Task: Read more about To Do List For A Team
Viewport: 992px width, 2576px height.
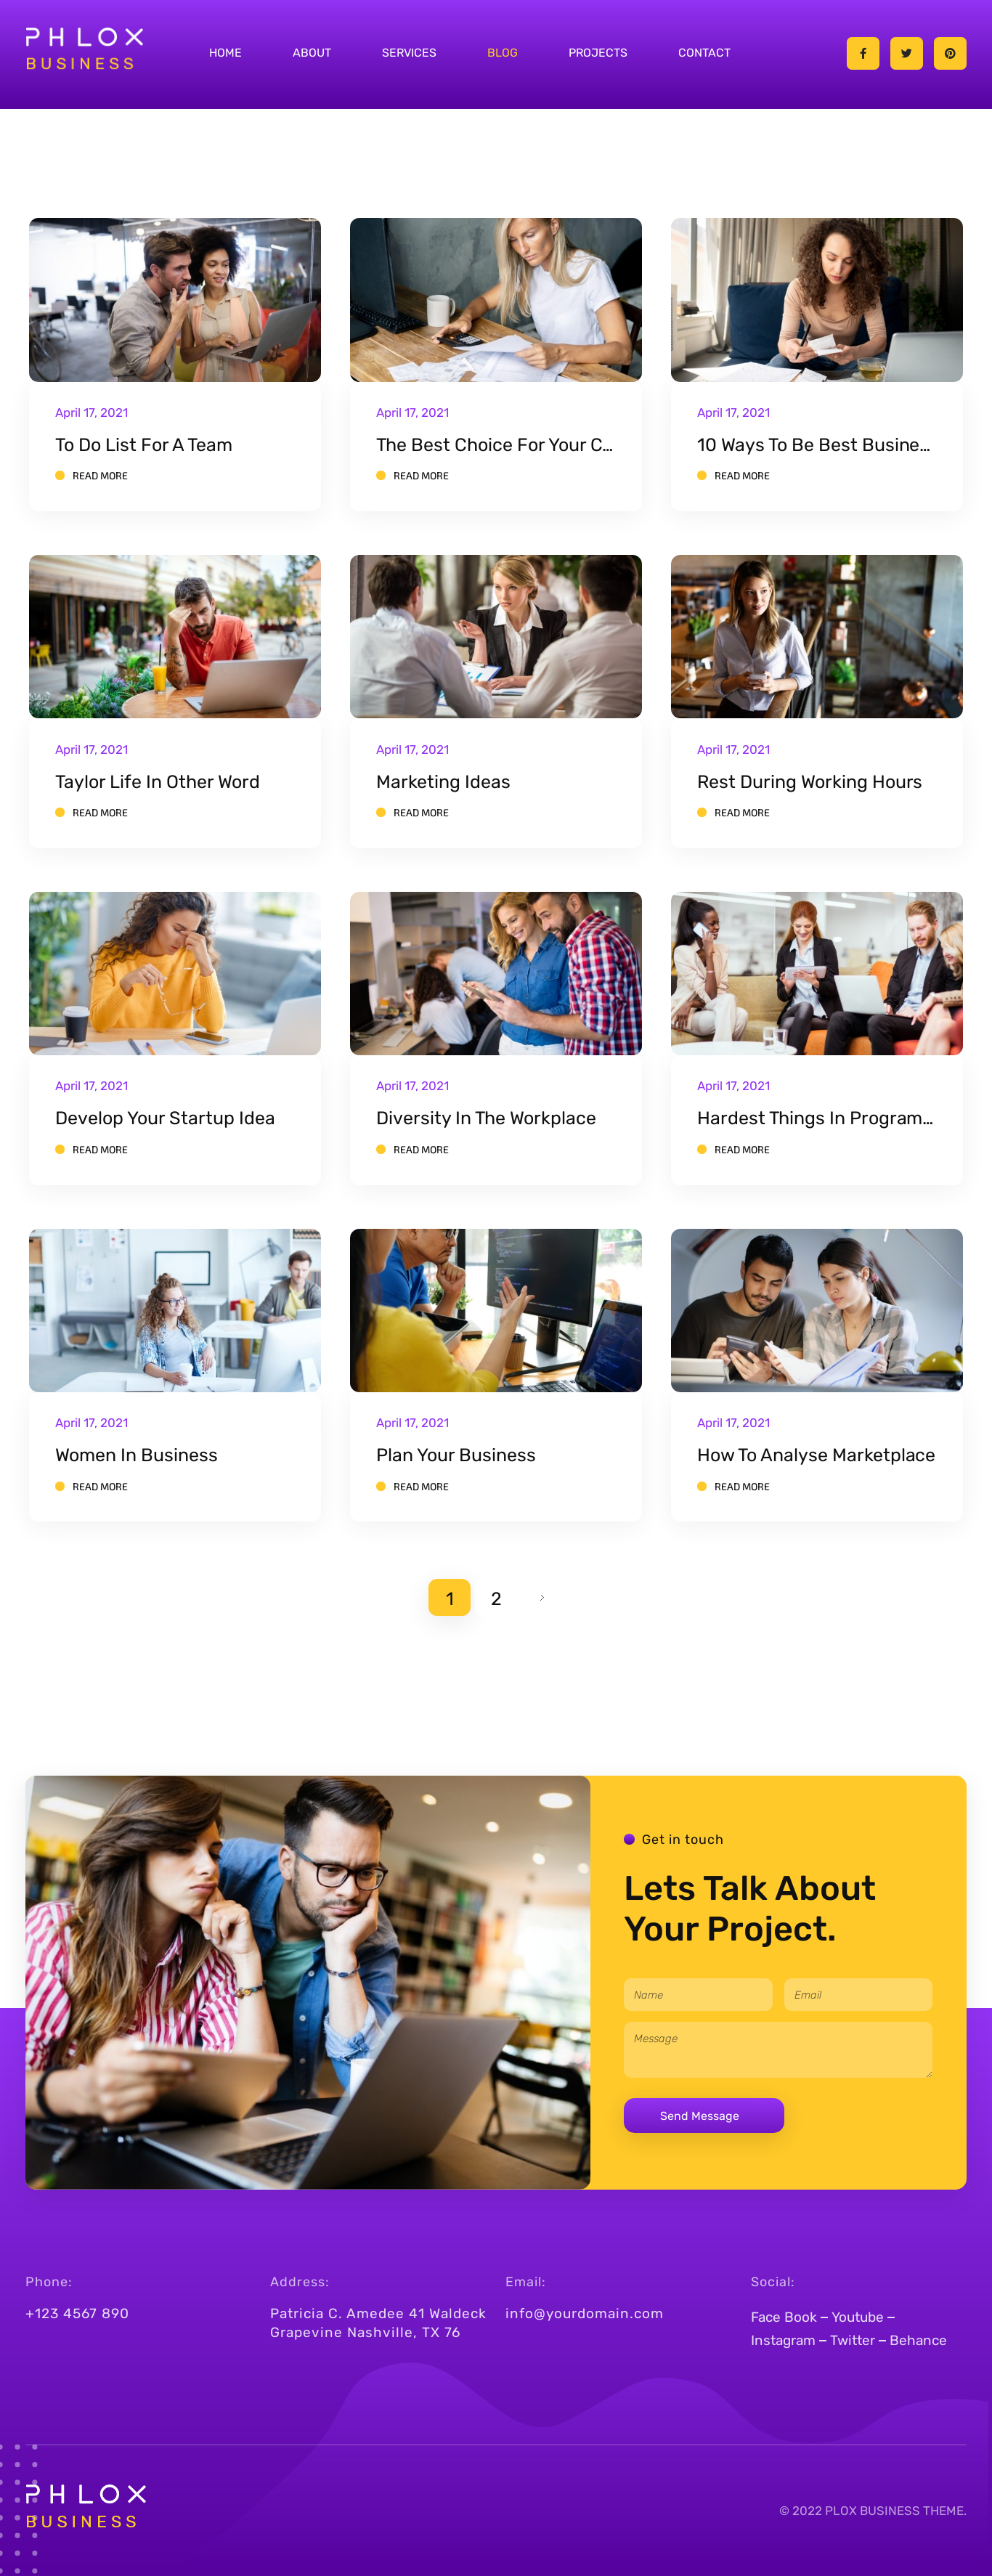Action: tap(99, 476)
